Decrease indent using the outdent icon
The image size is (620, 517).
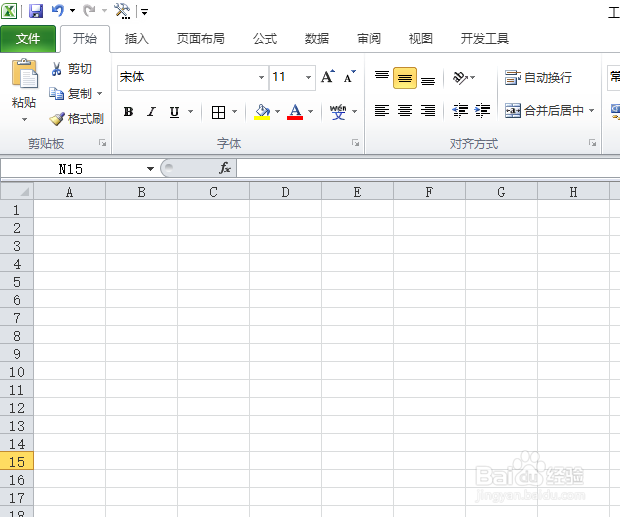pyautogui.click(x=460, y=111)
